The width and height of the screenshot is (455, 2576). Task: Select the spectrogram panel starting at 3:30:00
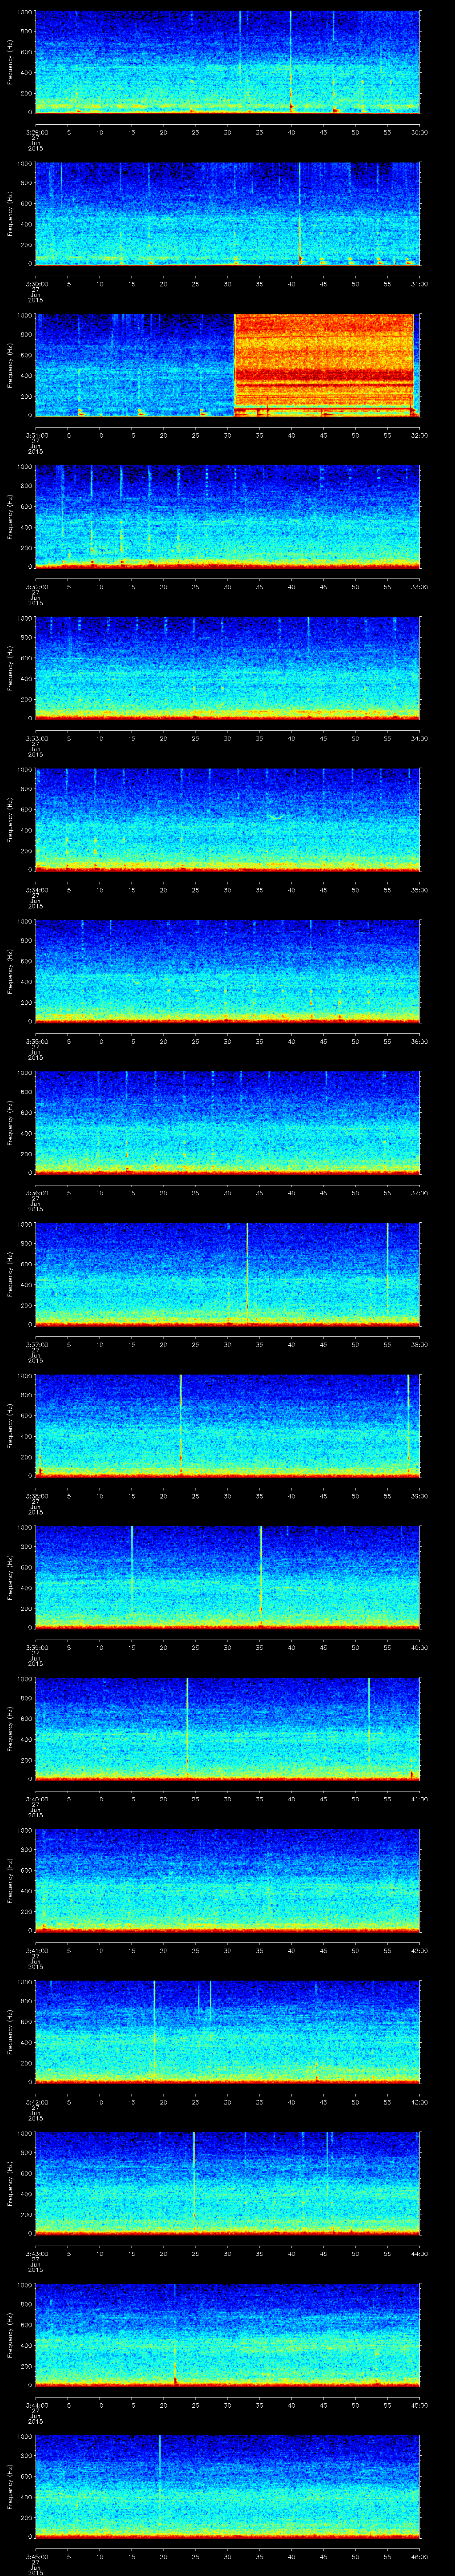point(228,213)
